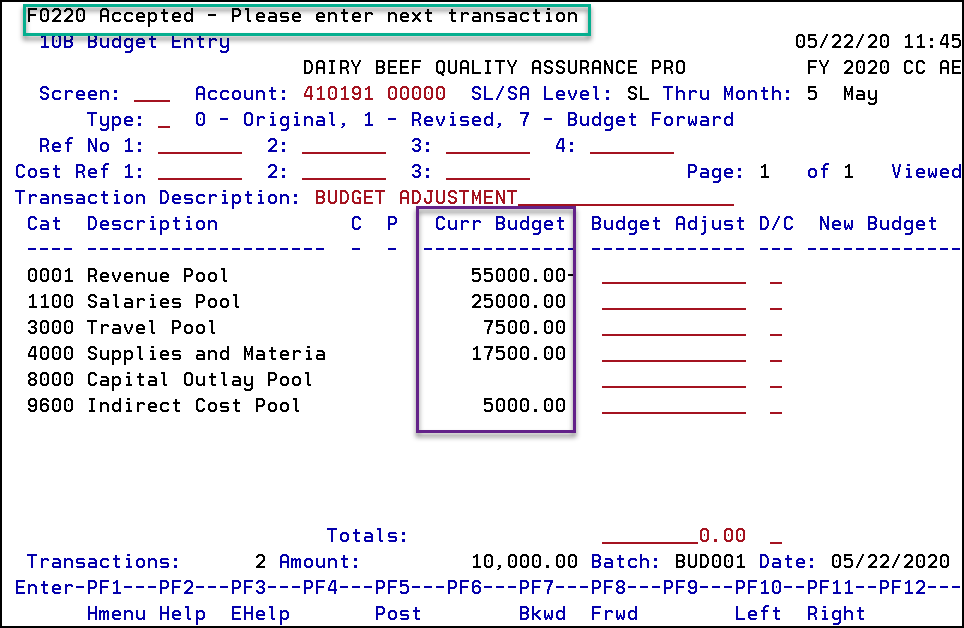
Task: Click the Type entry field
Action: [x=164, y=121]
